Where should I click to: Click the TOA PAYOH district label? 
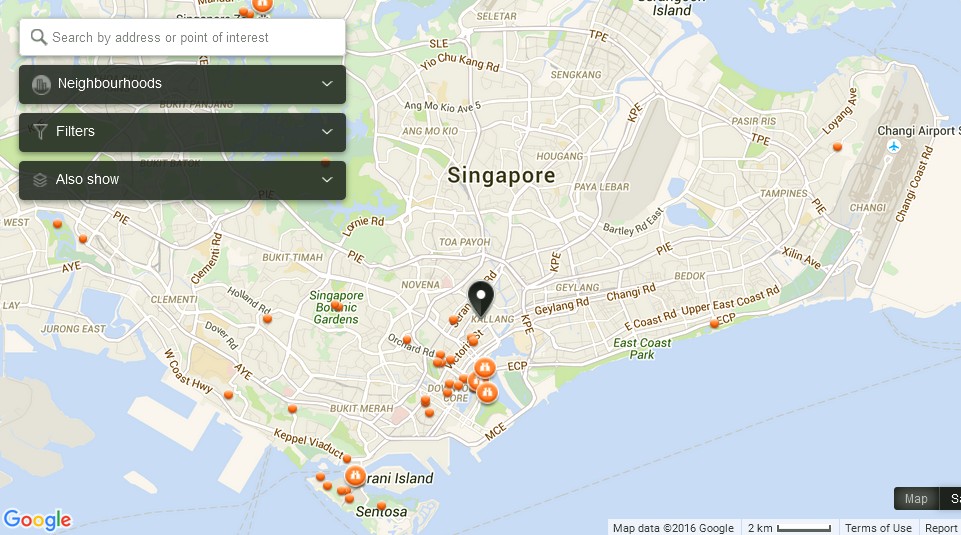(465, 242)
